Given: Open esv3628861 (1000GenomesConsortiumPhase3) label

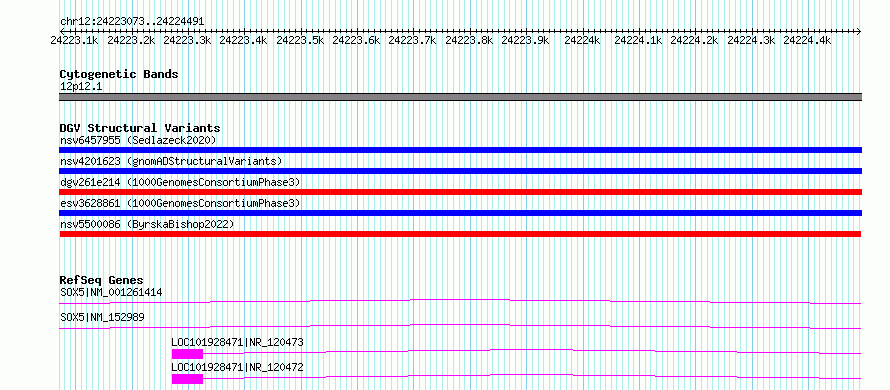Looking at the screenshot, I should [x=180, y=203].
